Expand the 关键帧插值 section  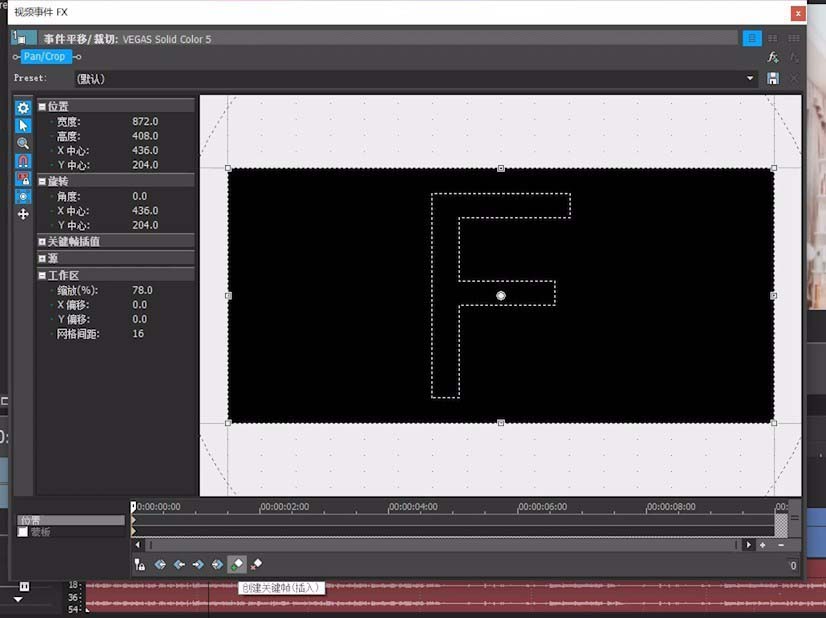click(x=42, y=242)
